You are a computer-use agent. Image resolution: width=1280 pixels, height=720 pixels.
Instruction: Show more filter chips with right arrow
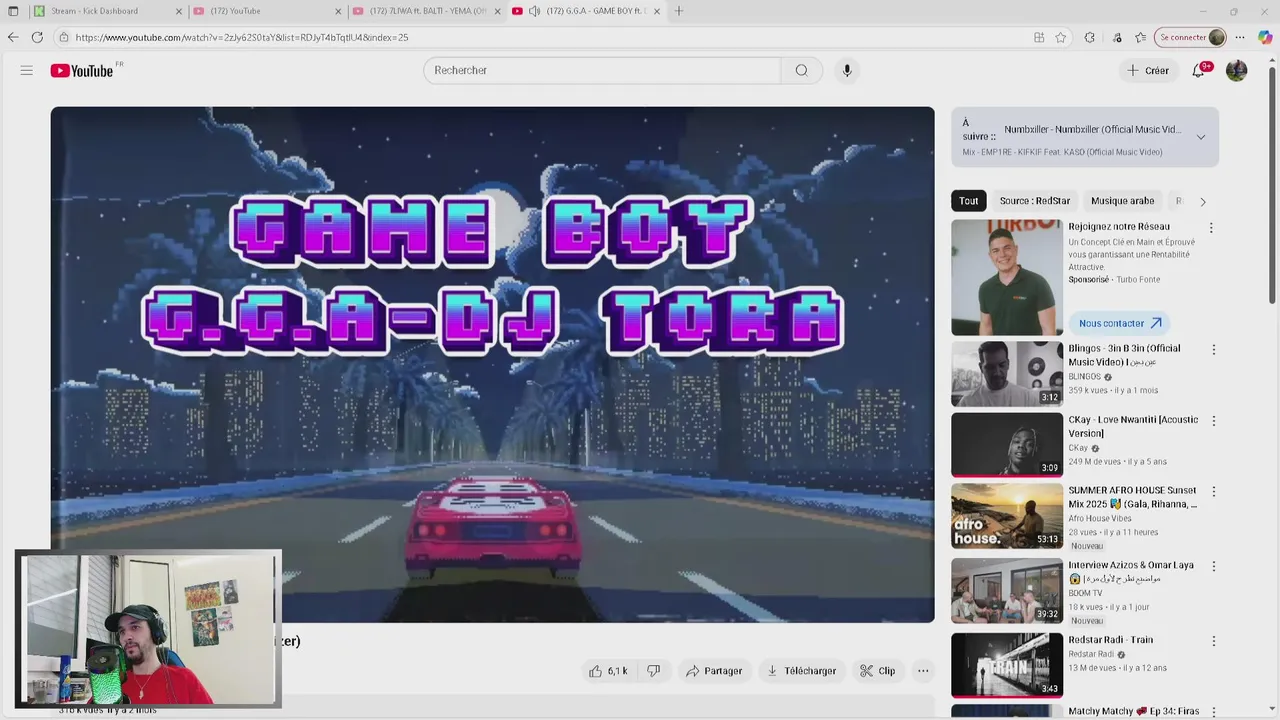coord(1203,201)
